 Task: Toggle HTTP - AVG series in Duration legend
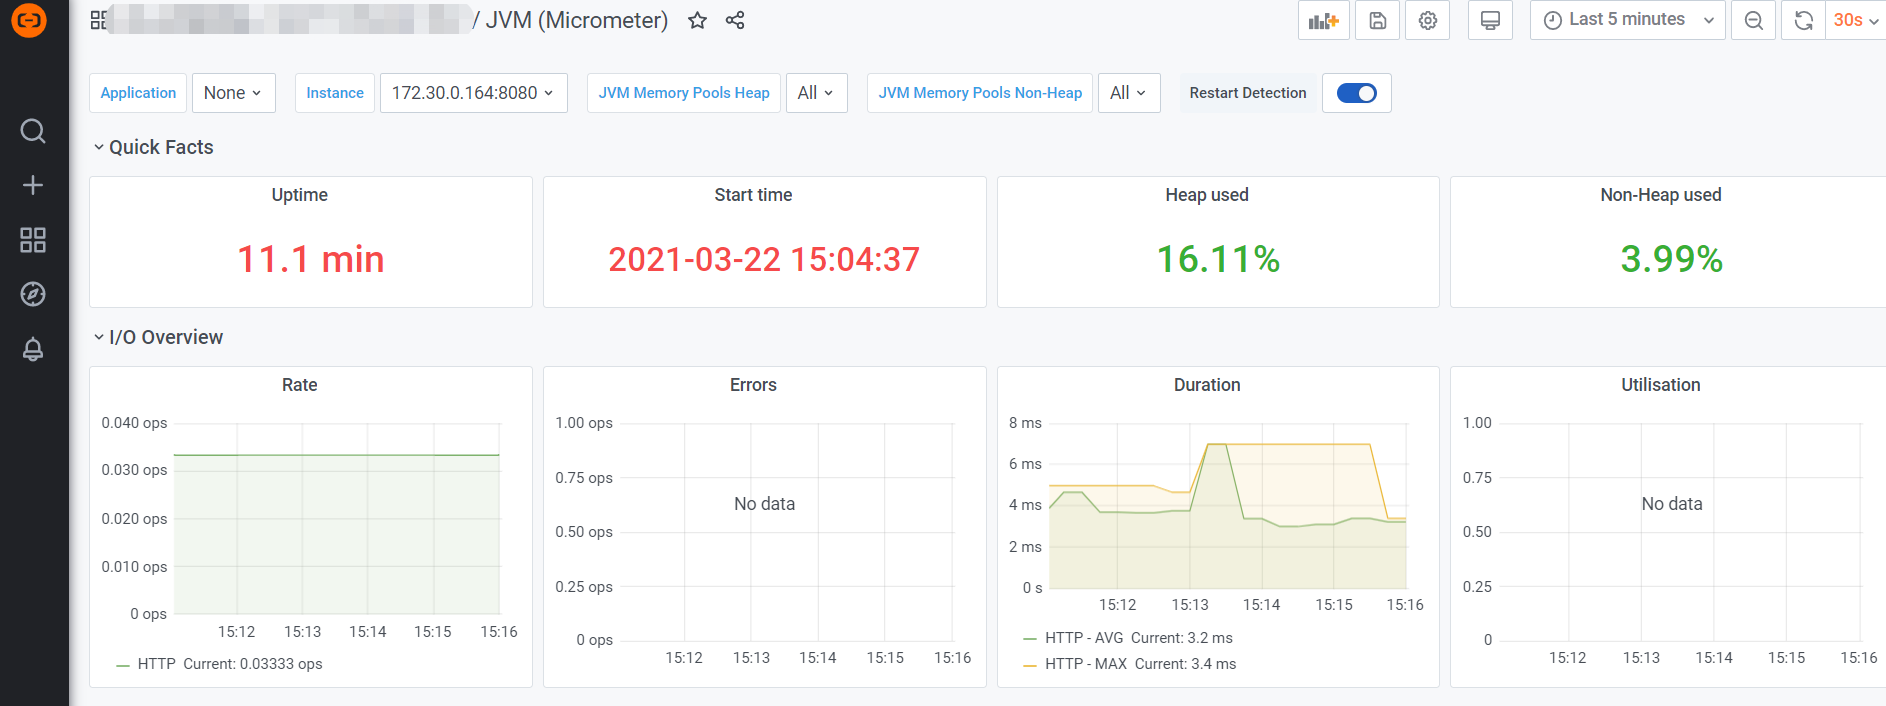pos(1084,638)
